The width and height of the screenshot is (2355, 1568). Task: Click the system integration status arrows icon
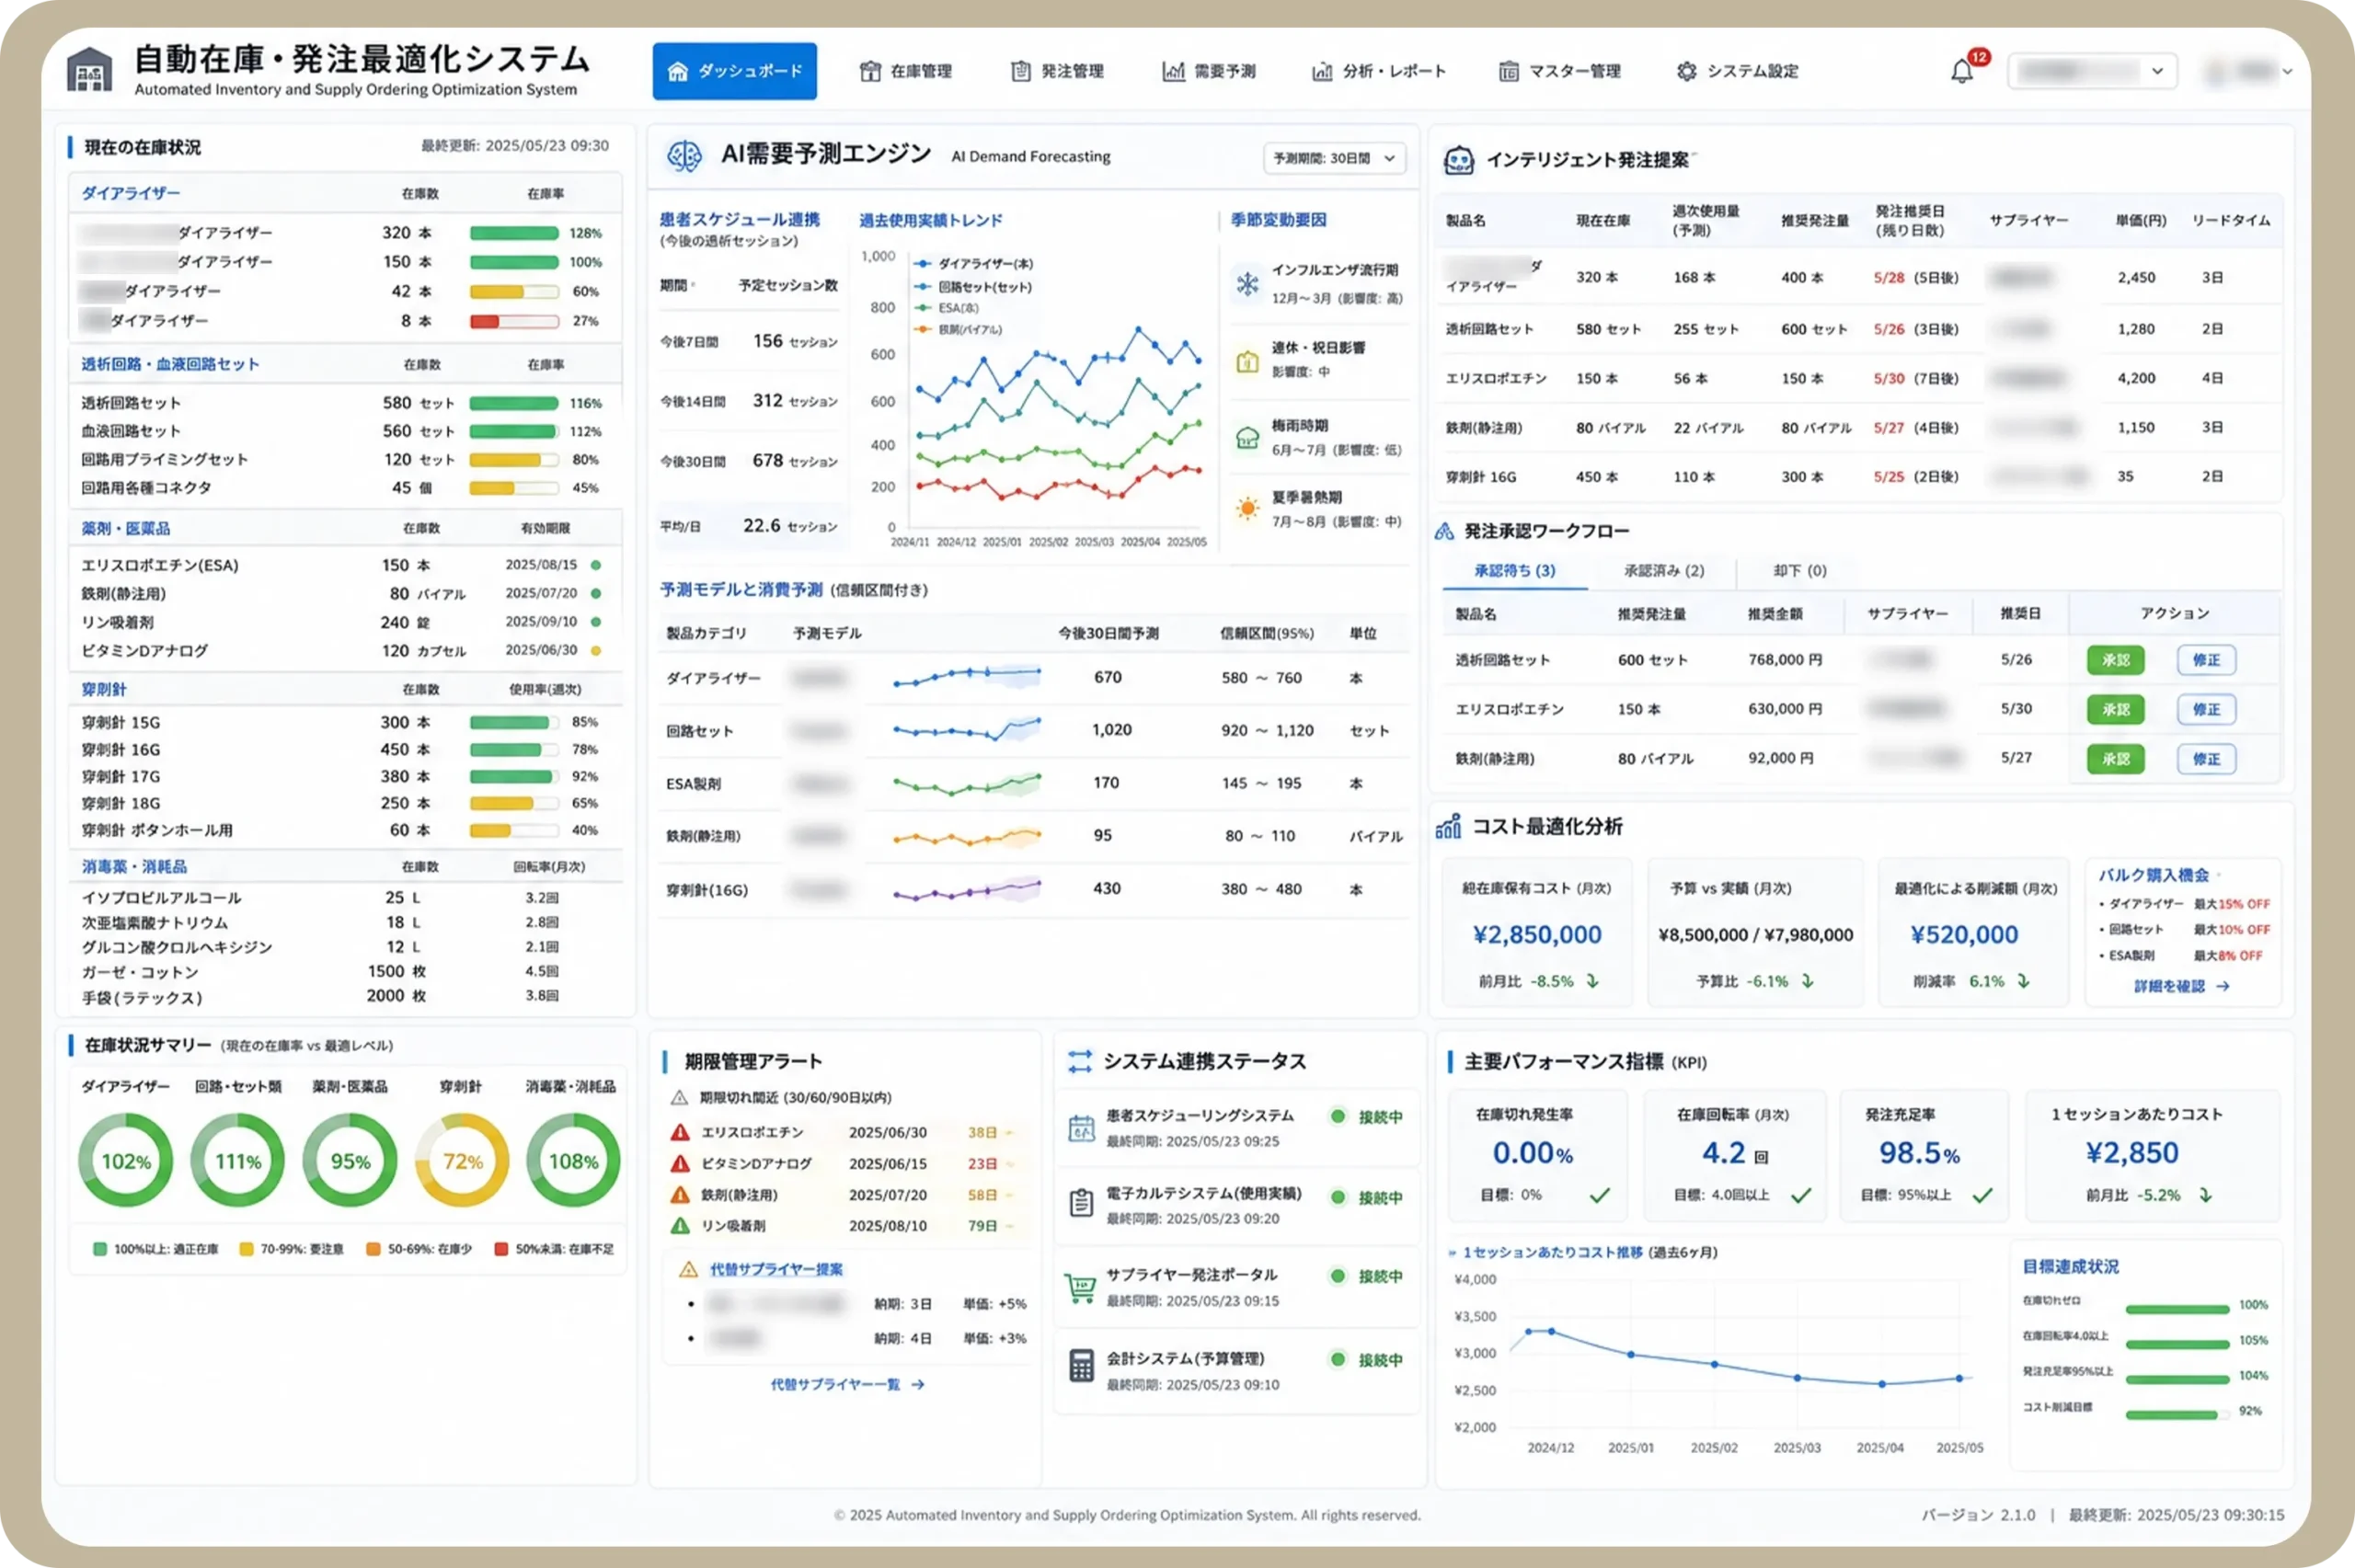(1079, 1061)
